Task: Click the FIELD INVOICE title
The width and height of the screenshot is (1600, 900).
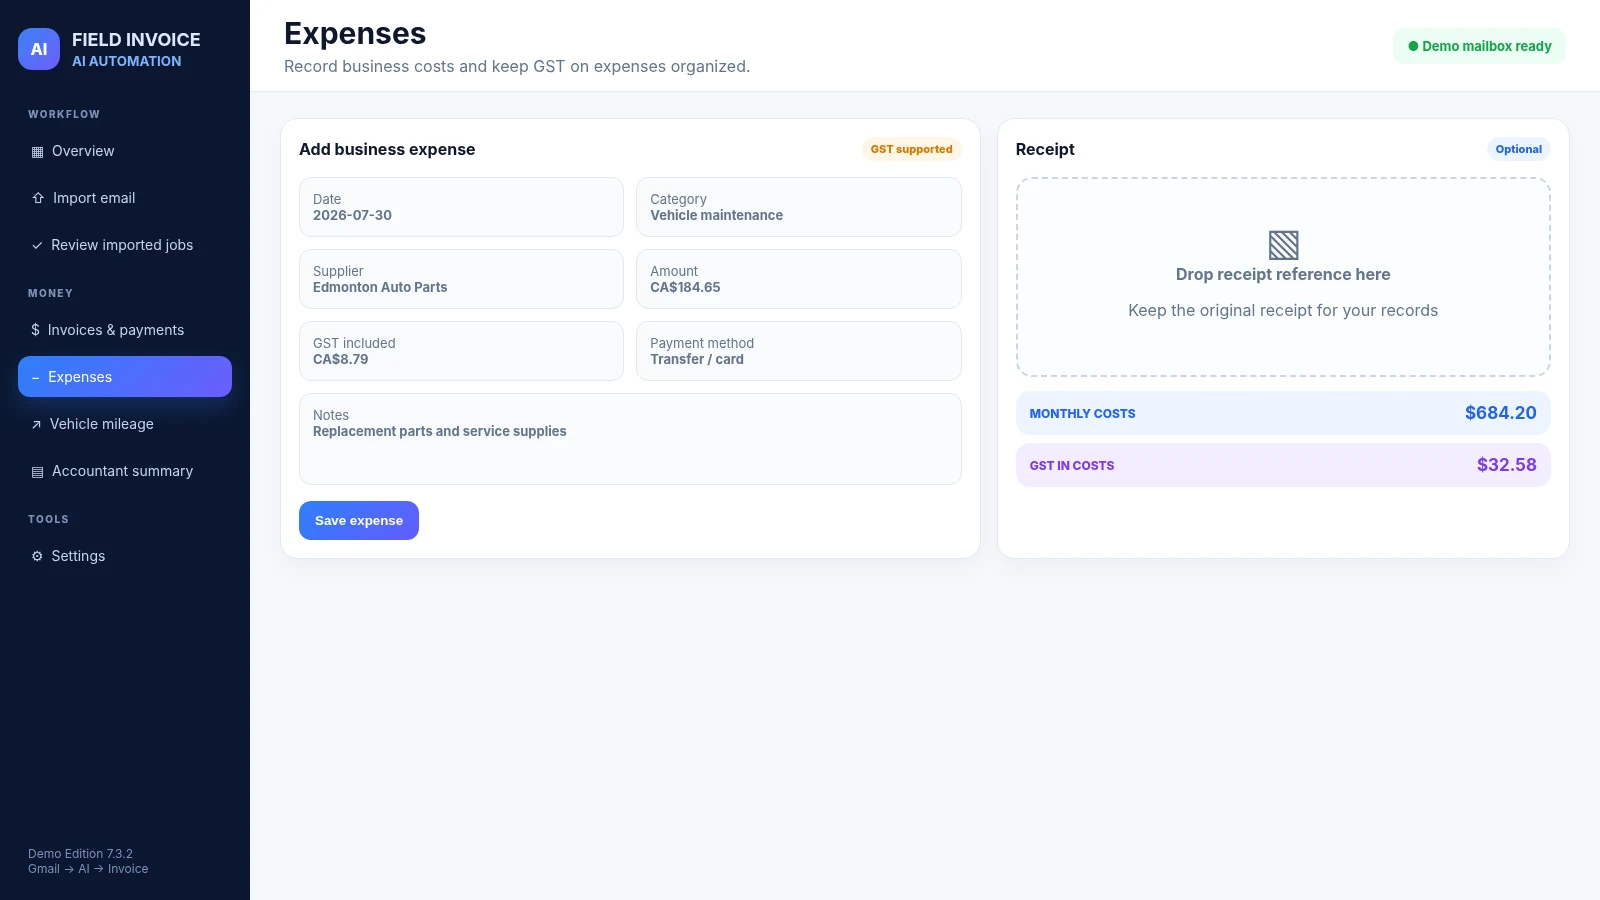Action: pos(136,40)
